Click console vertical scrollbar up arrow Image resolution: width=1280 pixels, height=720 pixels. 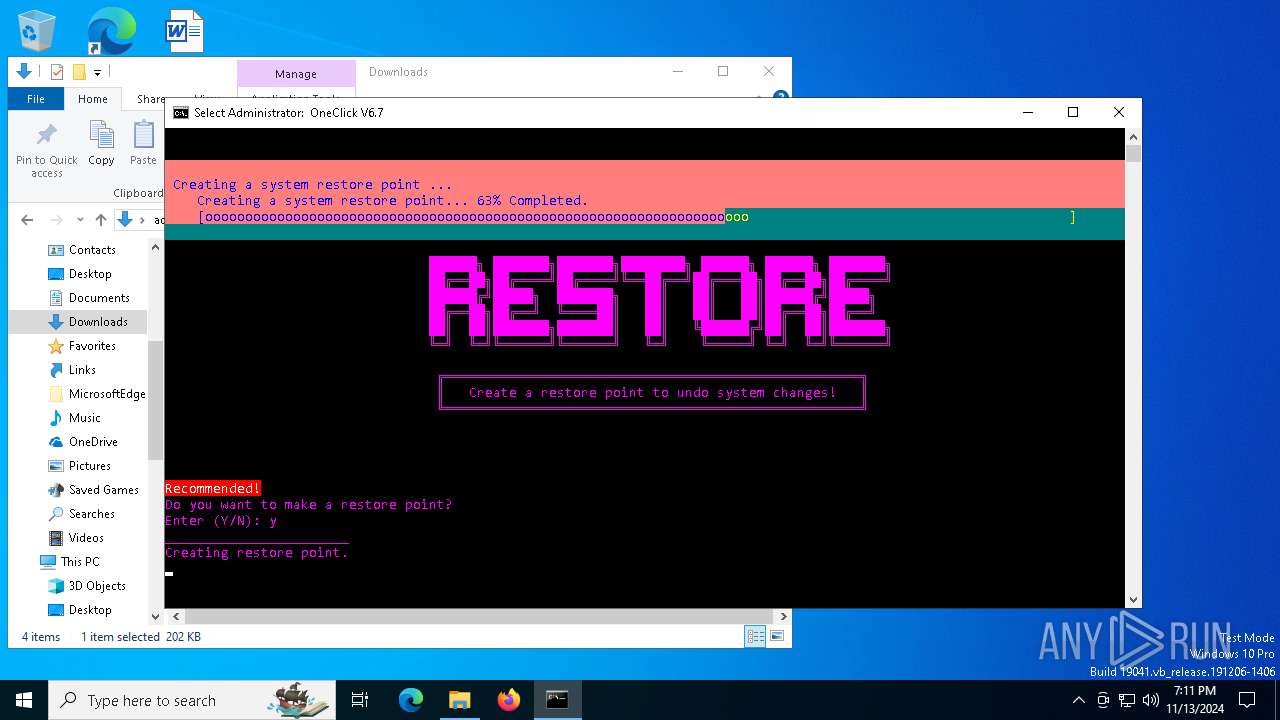pyautogui.click(x=1133, y=137)
